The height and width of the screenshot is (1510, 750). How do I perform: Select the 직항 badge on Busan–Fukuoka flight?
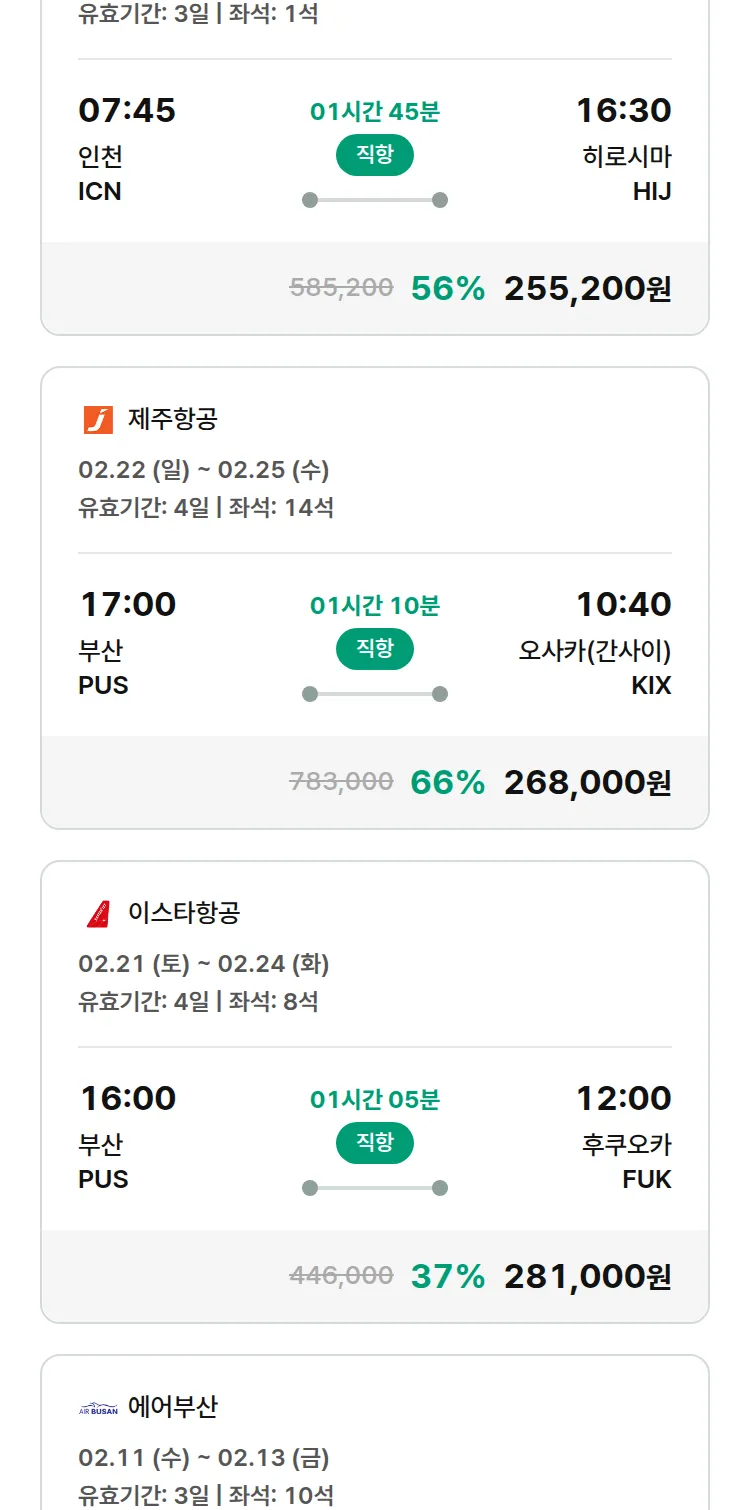click(x=375, y=1143)
